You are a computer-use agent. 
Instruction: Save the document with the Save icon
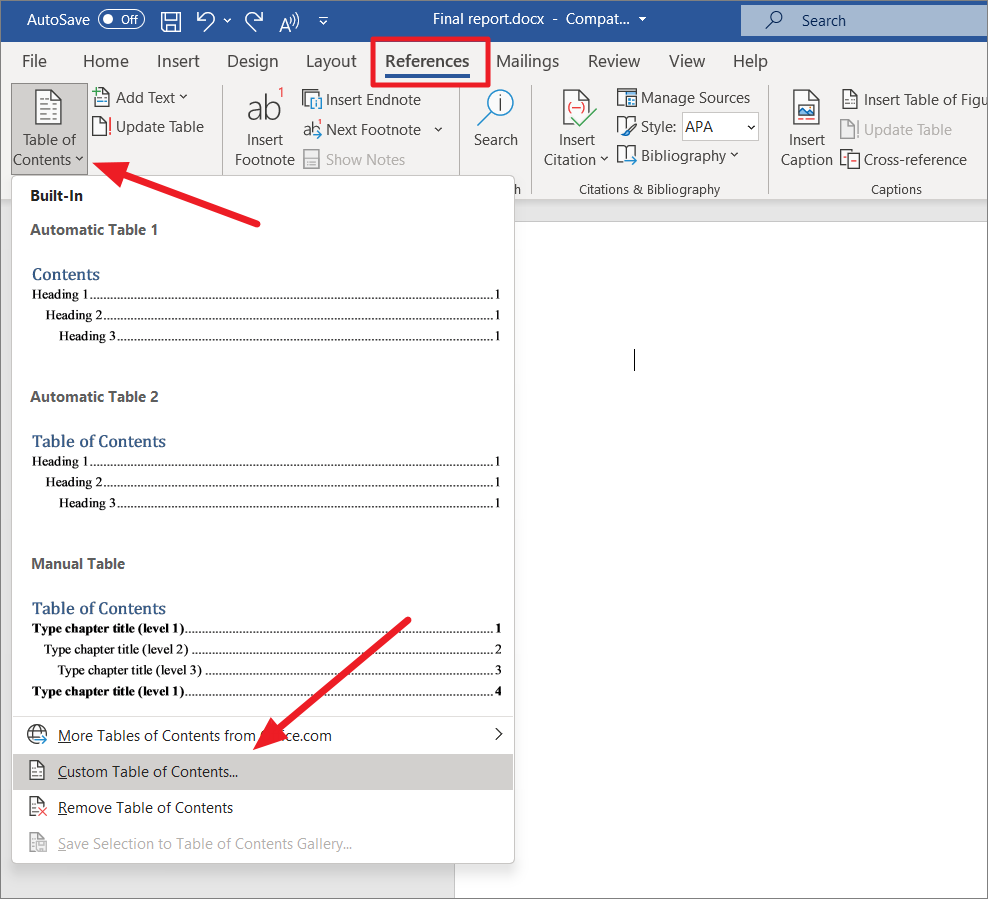(171, 20)
